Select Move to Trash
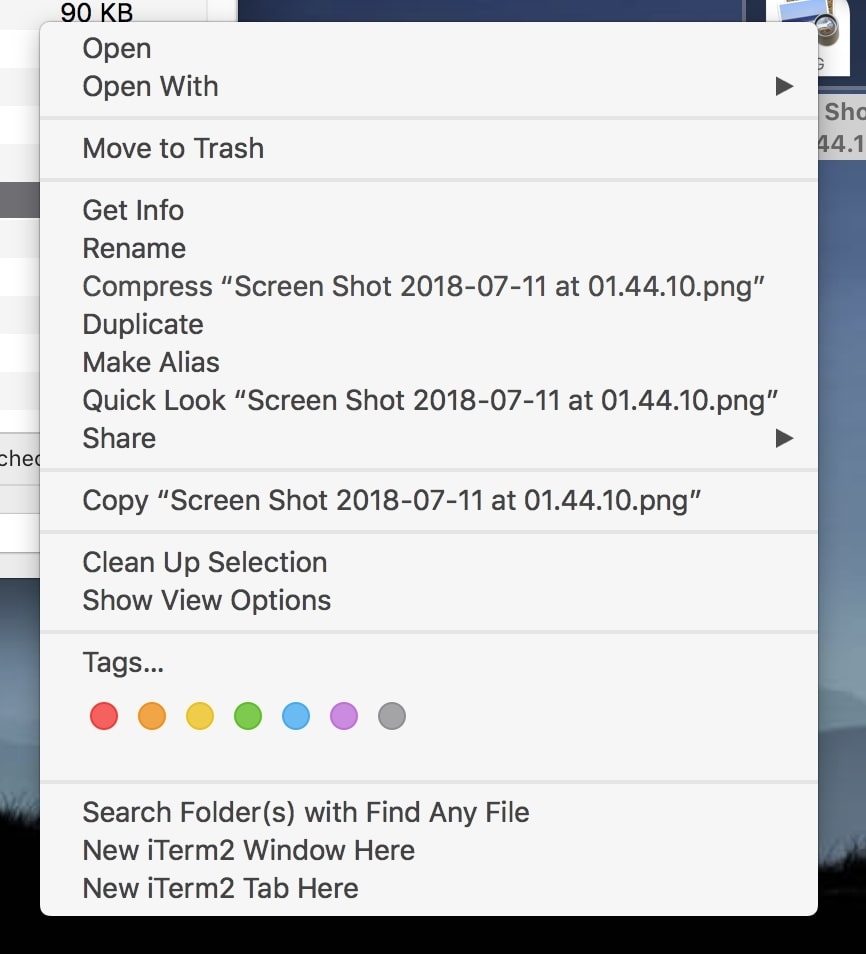The height and width of the screenshot is (954, 866). click(x=173, y=148)
